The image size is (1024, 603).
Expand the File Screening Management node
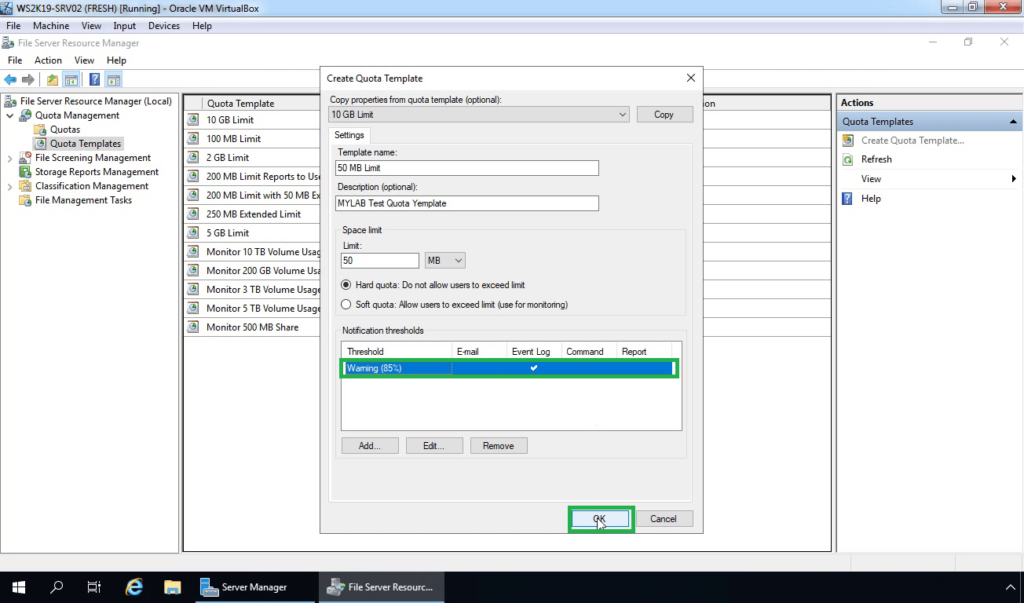(x=10, y=158)
